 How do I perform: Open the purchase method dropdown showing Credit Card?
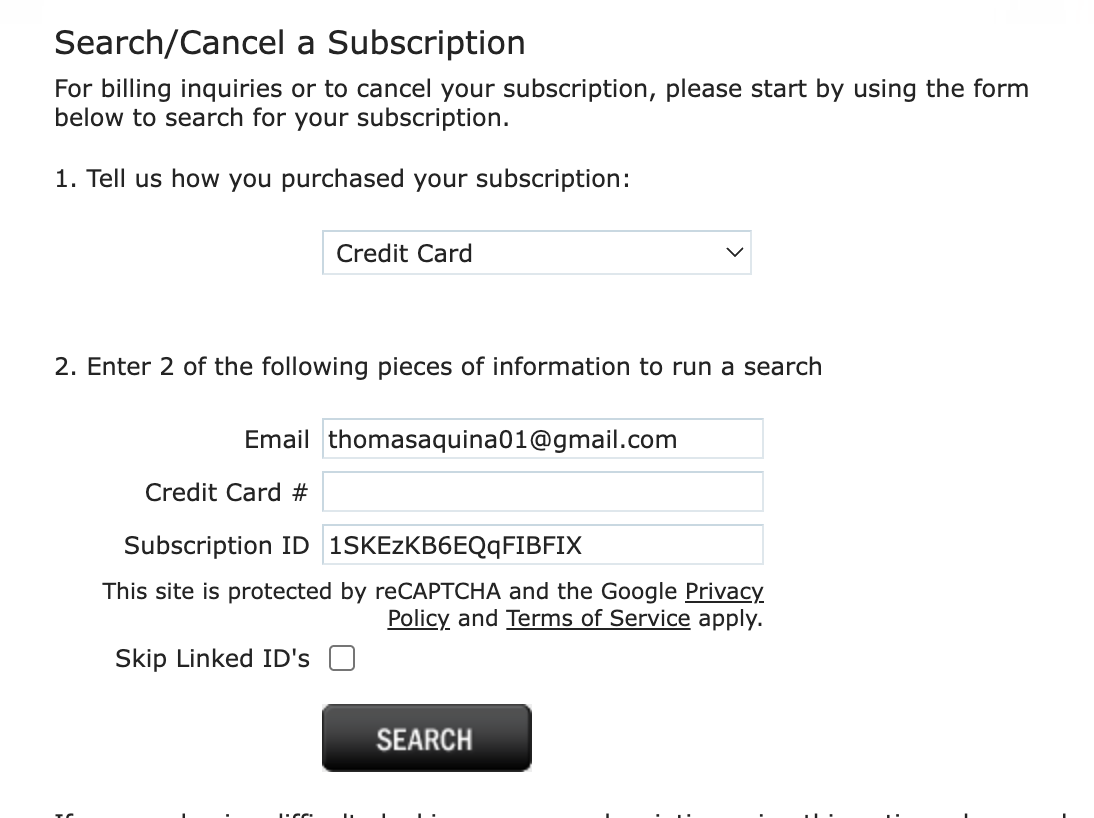tap(535, 253)
